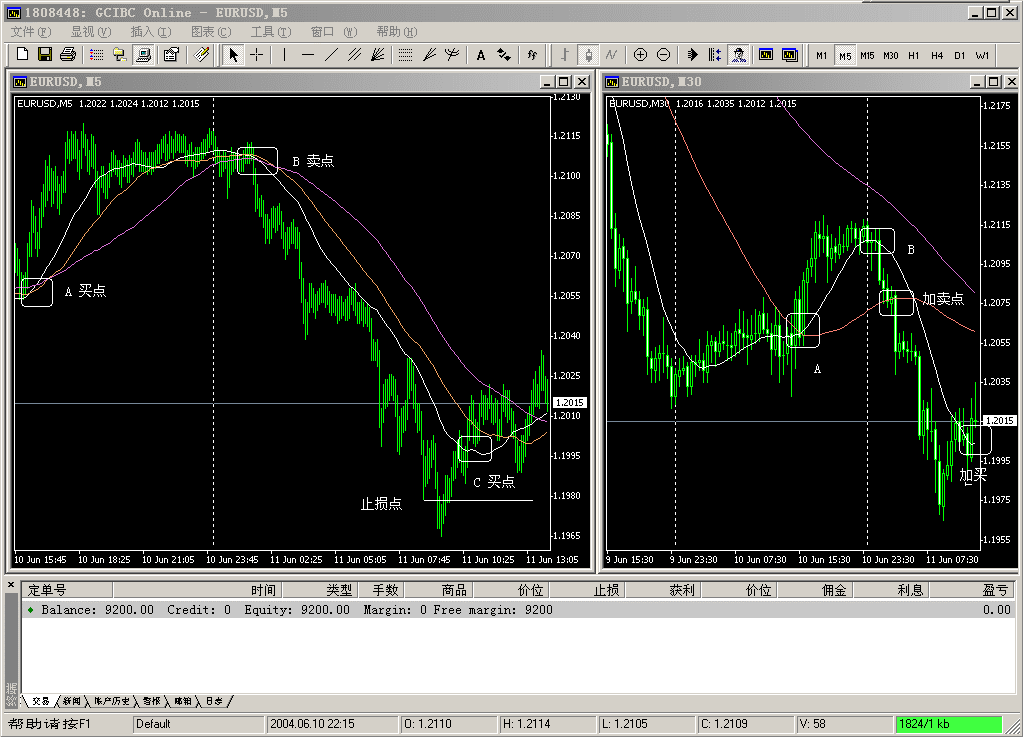Select the text label A tool
This screenshot has height=737, width=1023.
coord(481,55)
